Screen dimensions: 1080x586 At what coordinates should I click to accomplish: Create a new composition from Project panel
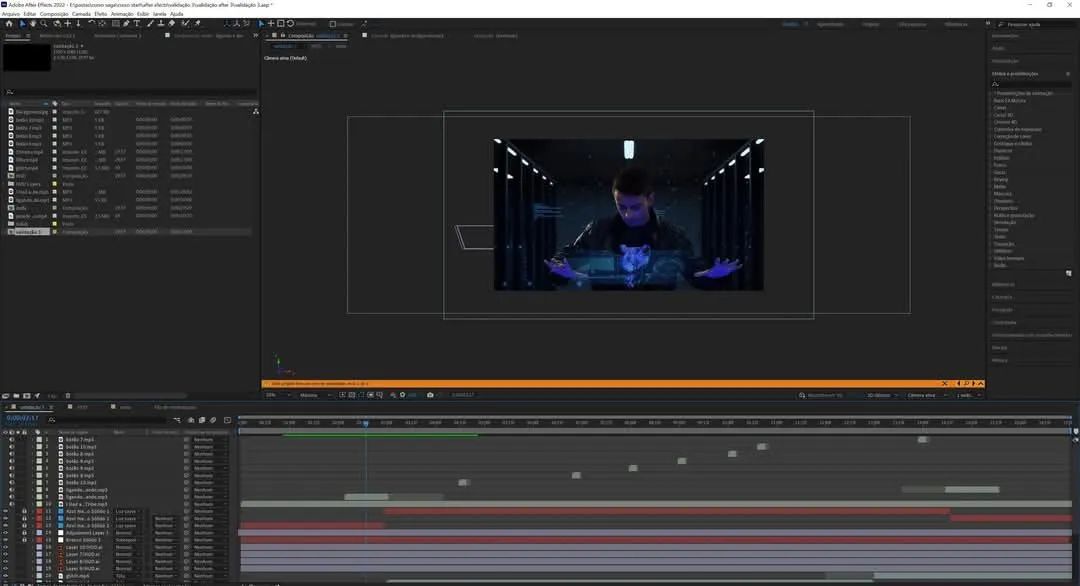[x=26, y=396]
